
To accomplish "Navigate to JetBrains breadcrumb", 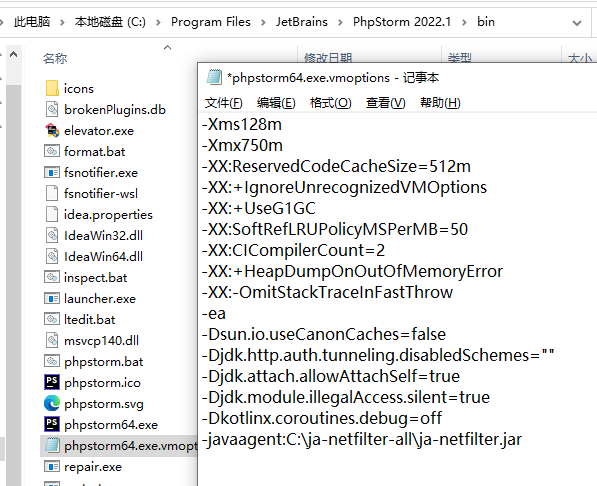I will 302,22.
